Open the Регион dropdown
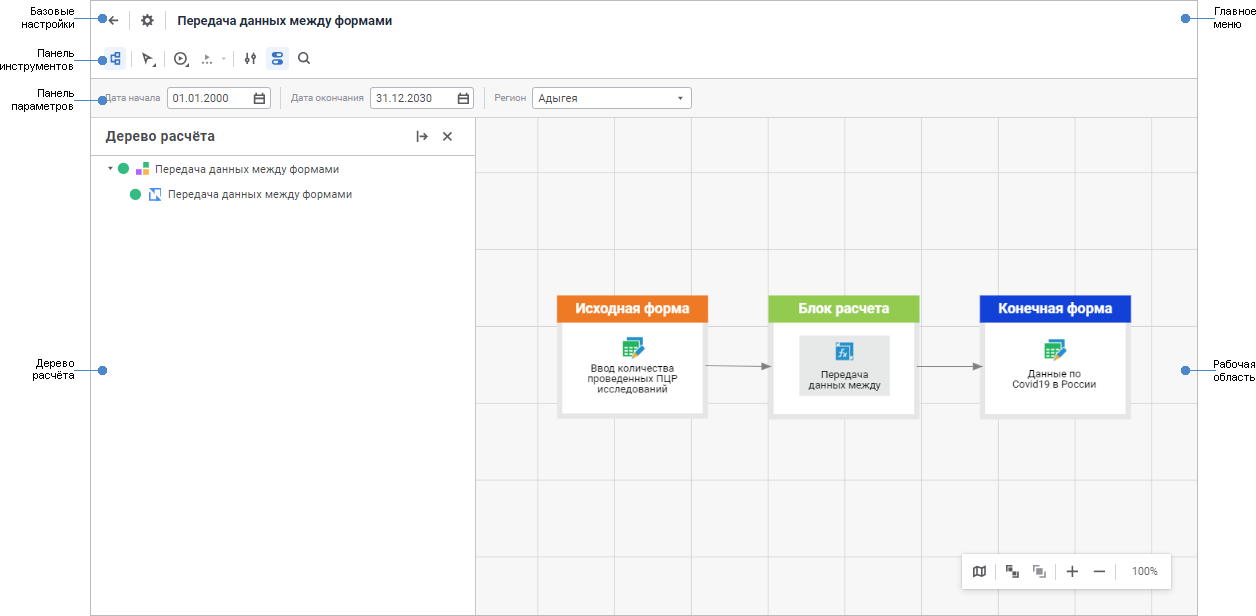The height and width of the screenshot is (616, 1256). click(x=611, y=98)
